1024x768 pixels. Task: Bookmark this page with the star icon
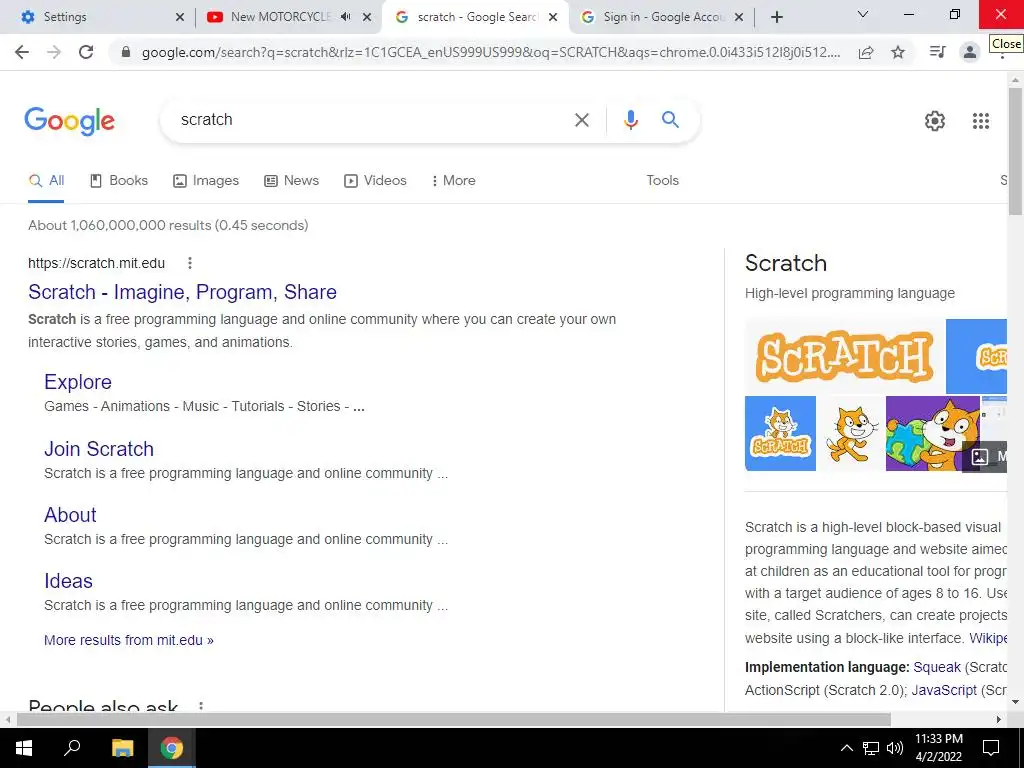(x=898, y=52)
